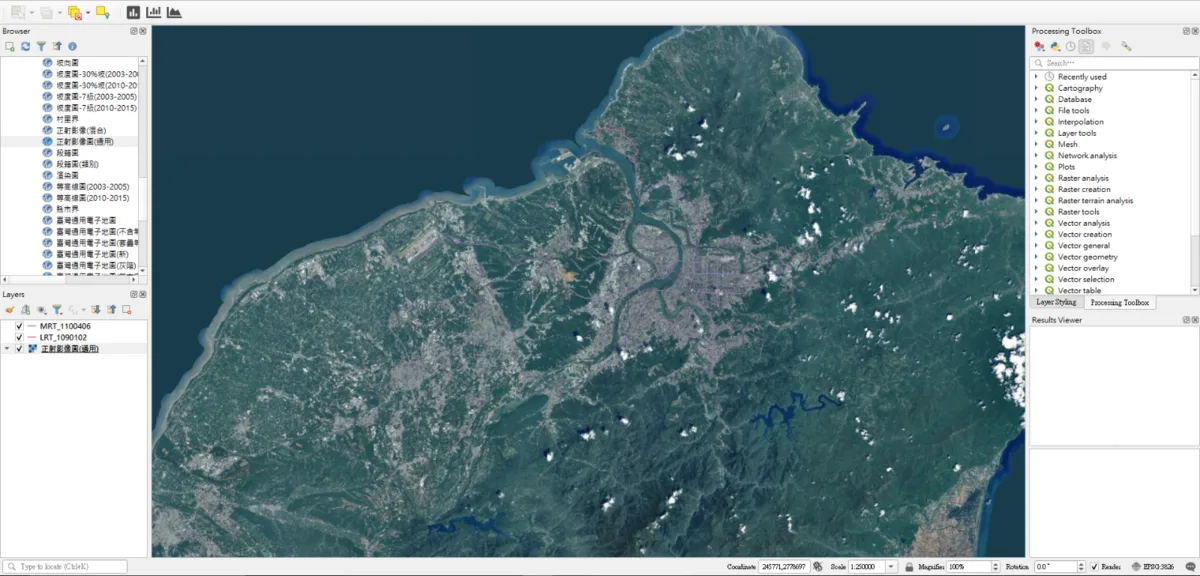Click the Browser filter funnel icon
This screenshot has width=1200, height=576.
point(41,46)
